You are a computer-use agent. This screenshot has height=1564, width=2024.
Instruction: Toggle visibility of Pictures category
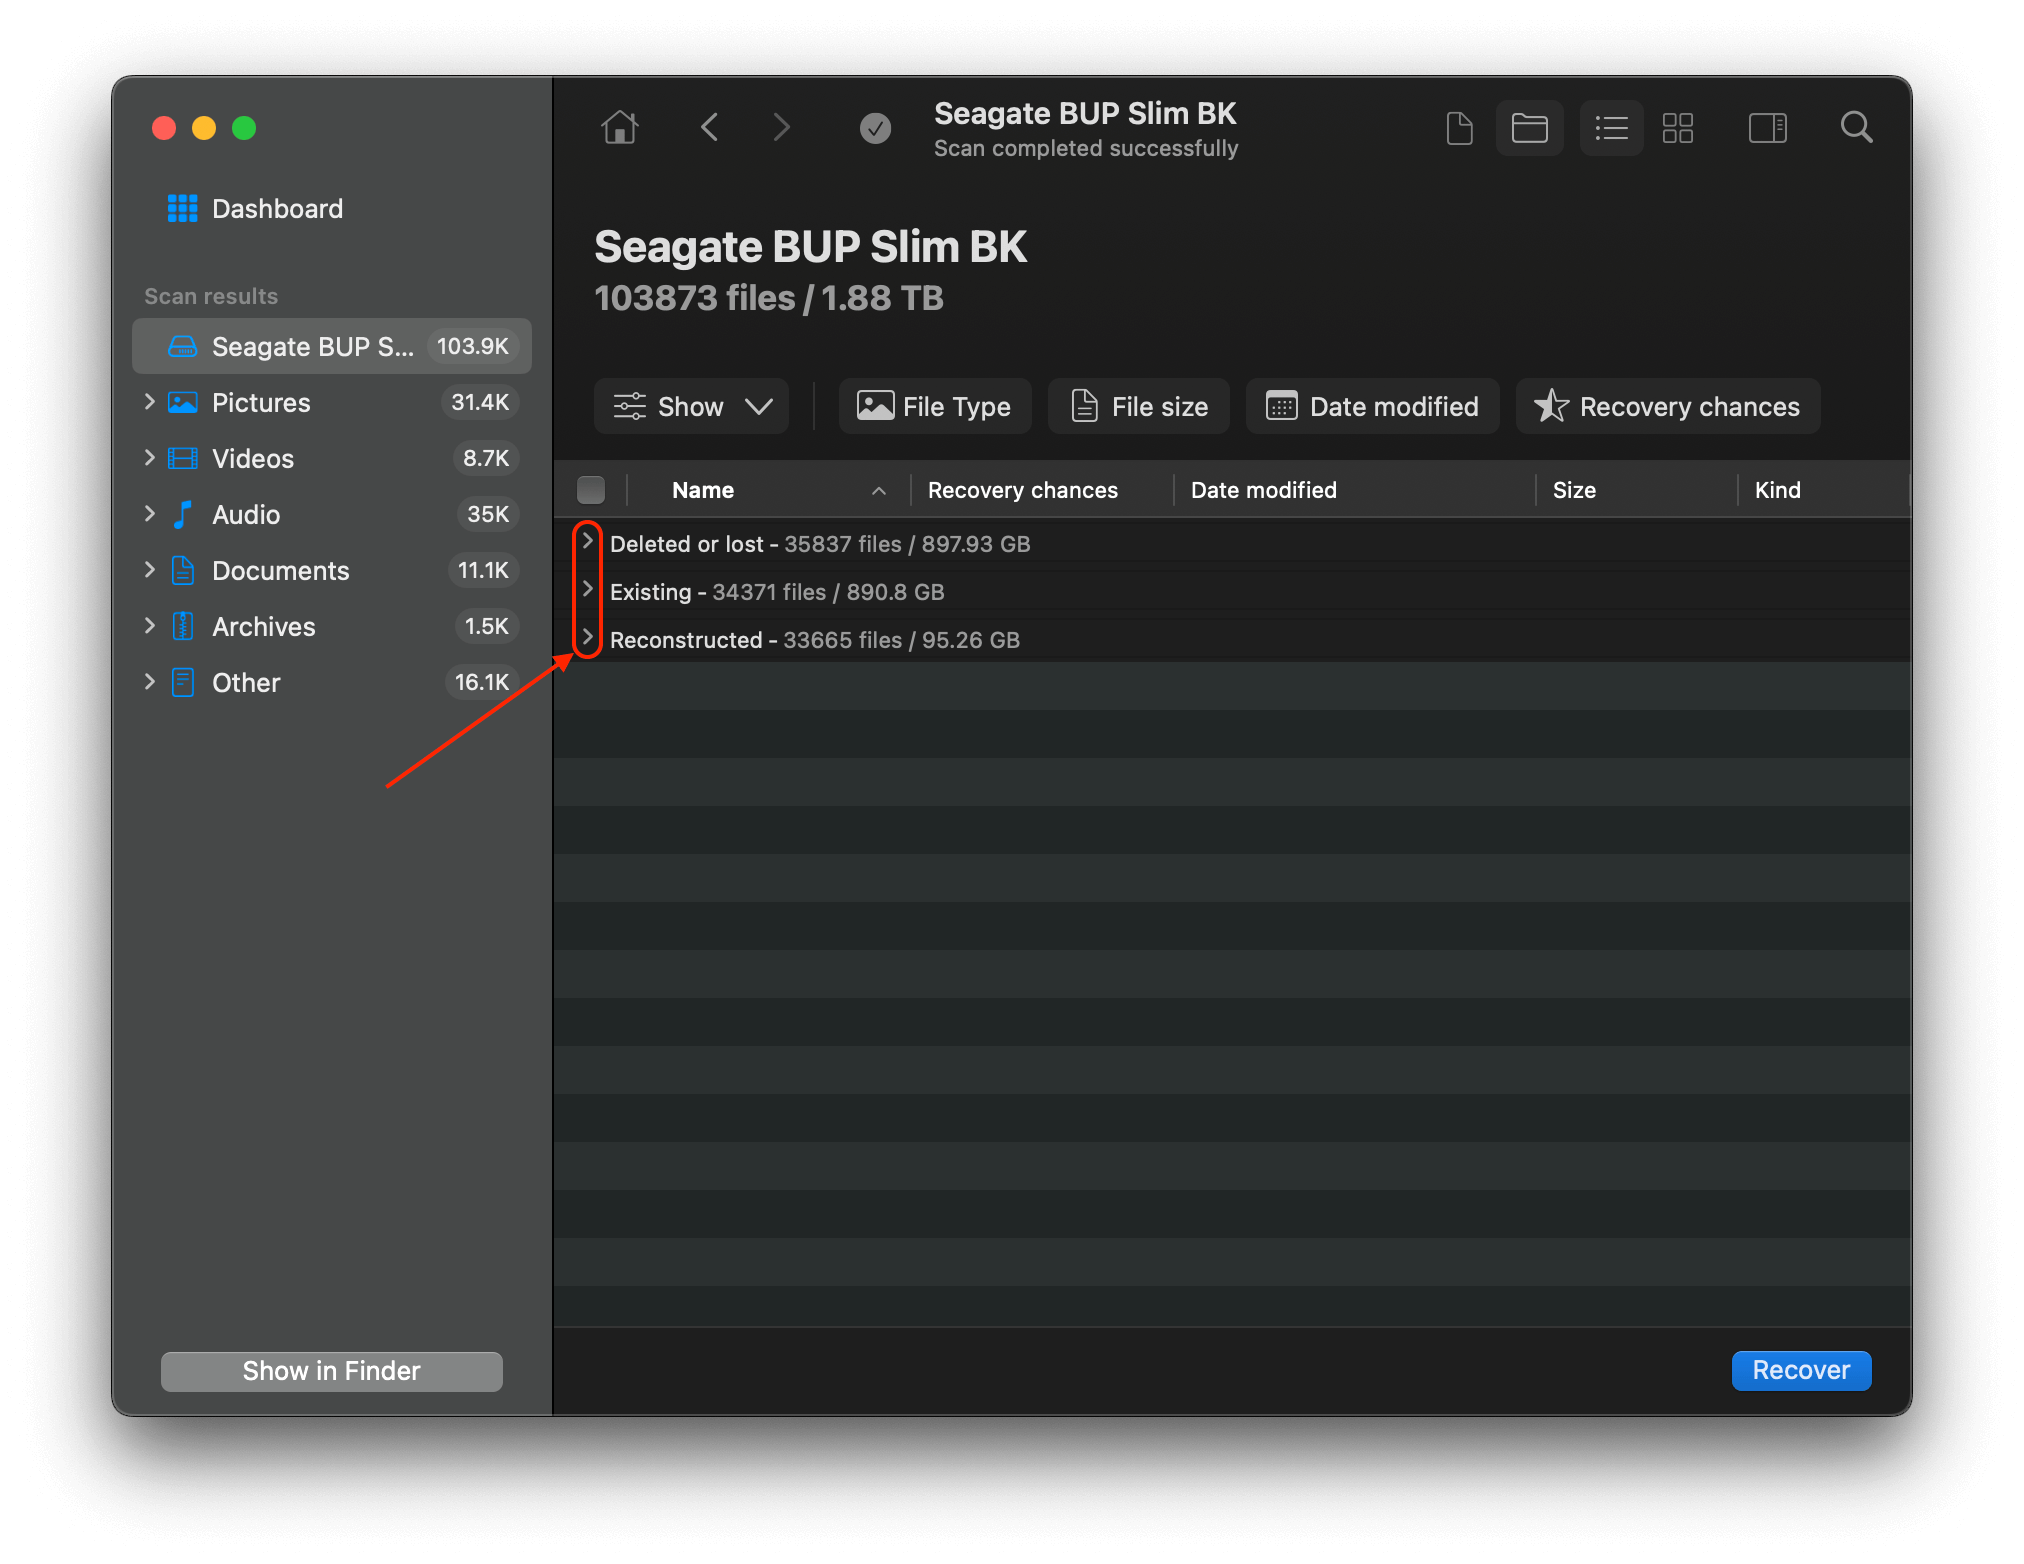[x=150, y=401]
